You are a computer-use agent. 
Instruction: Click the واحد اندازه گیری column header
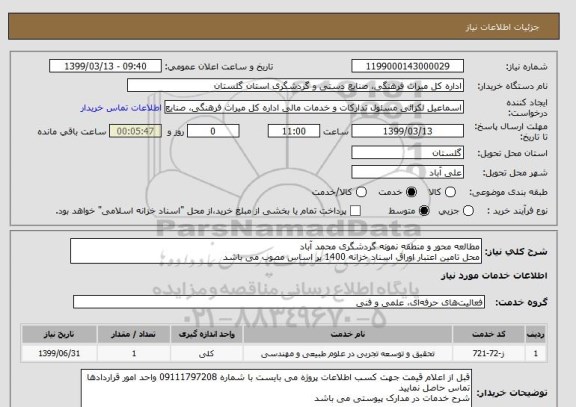coord(206,334)
